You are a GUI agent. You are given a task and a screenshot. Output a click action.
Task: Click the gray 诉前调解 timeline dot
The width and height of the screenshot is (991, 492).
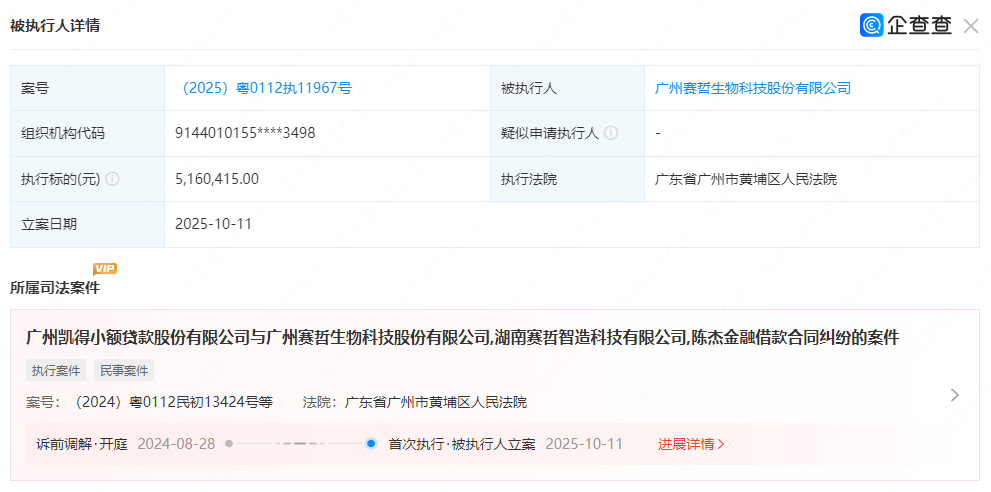coord(229,443)
